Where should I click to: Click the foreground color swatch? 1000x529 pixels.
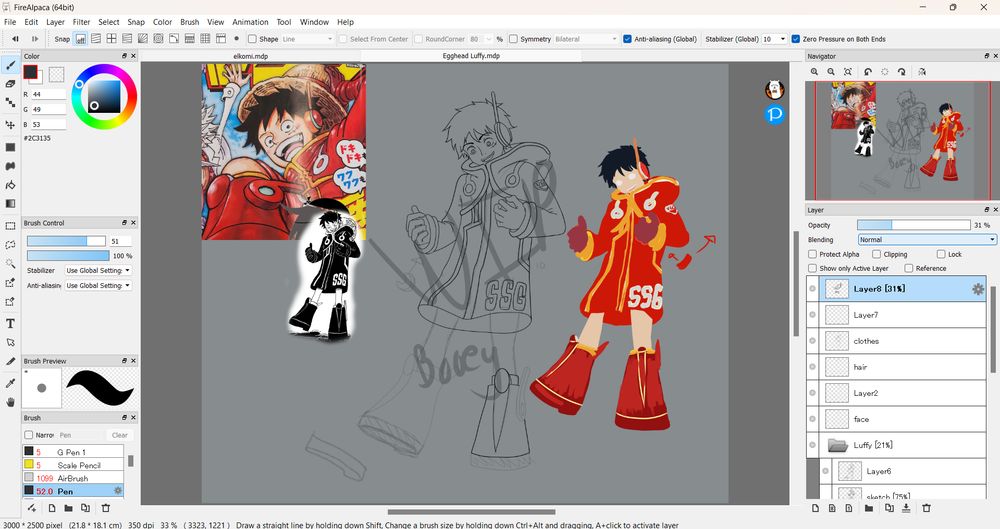30,72
